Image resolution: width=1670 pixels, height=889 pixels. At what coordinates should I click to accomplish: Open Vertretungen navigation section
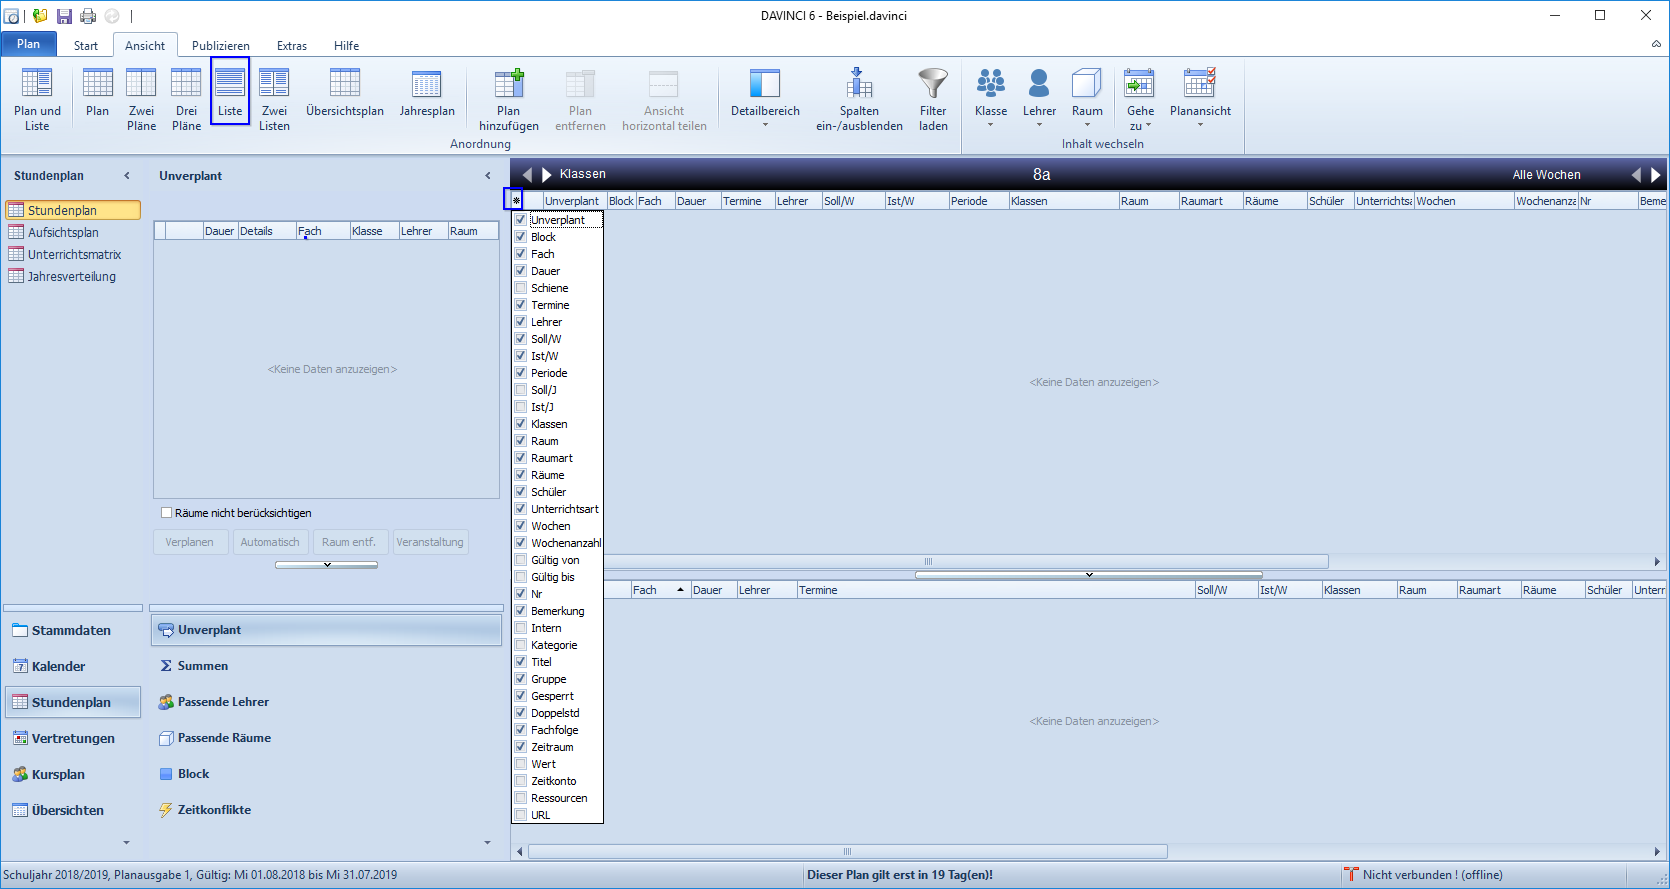click(x=72, y=738)
